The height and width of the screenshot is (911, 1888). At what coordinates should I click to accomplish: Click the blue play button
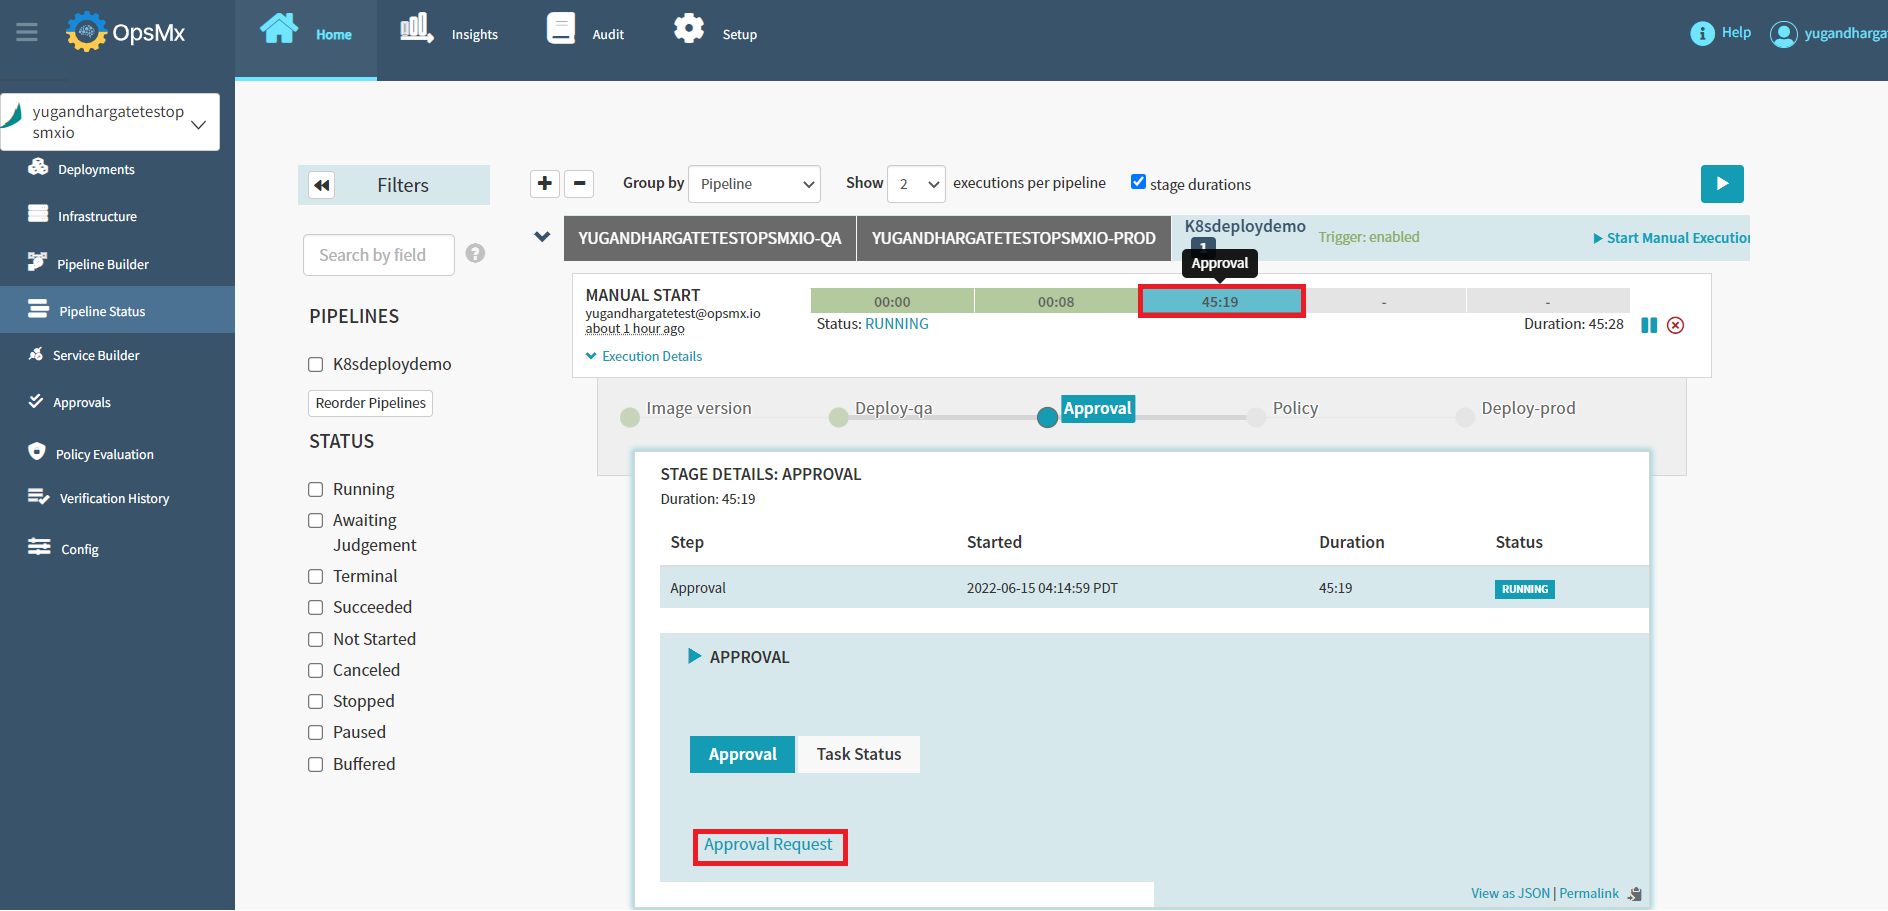1721,184
